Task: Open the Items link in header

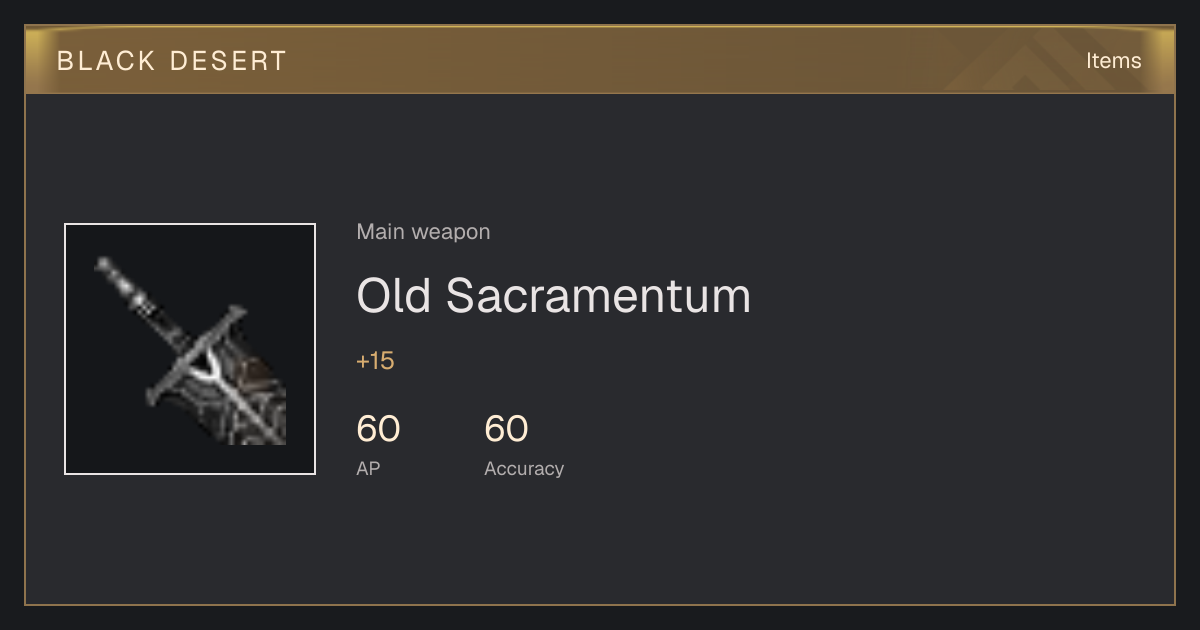Action: click(x=1113, y=61)
